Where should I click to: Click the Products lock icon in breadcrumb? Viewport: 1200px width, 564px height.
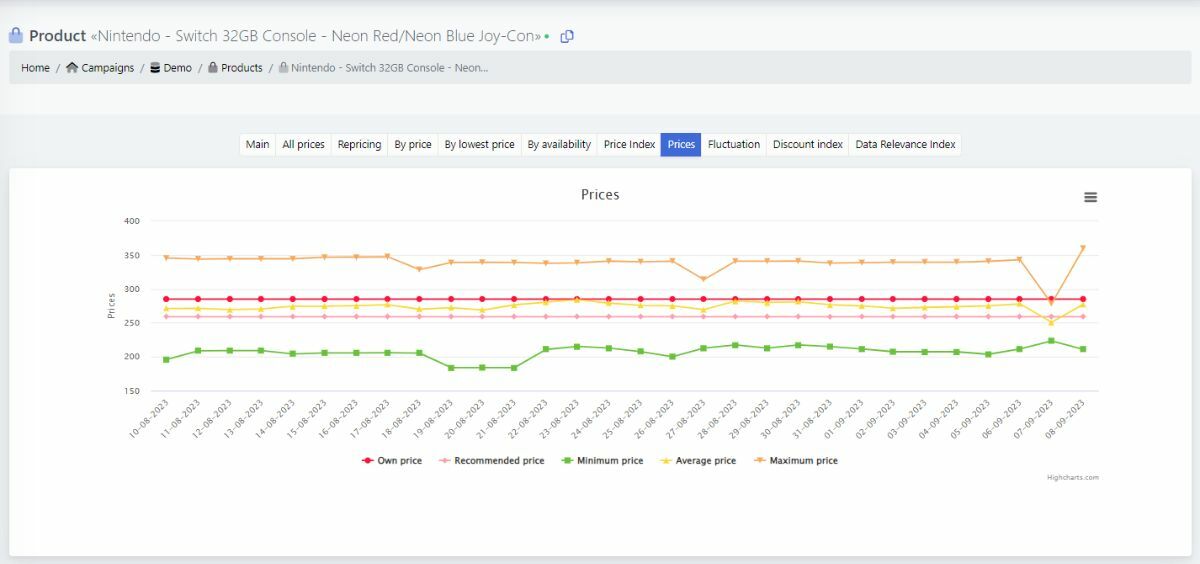pos(213,68)
